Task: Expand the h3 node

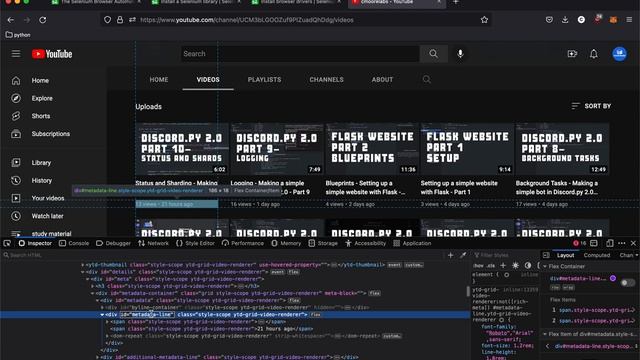Action: click(93, 286)
